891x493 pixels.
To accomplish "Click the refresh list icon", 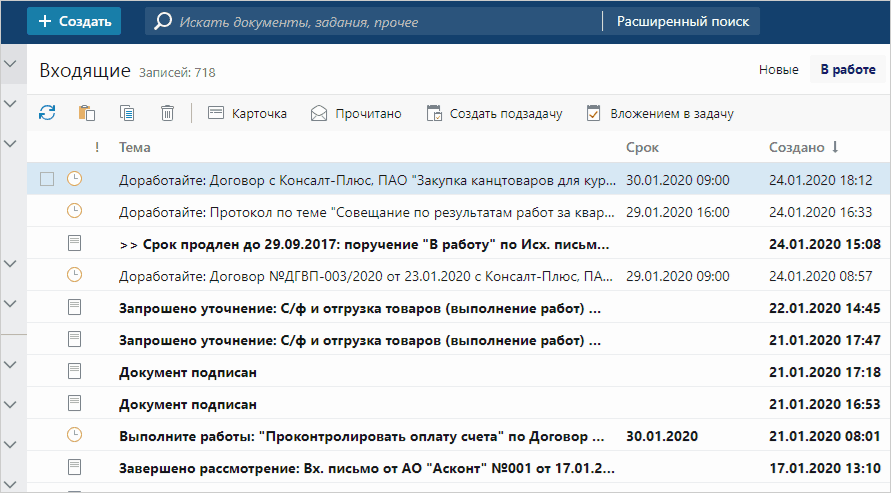I will (x=47, y=113).
